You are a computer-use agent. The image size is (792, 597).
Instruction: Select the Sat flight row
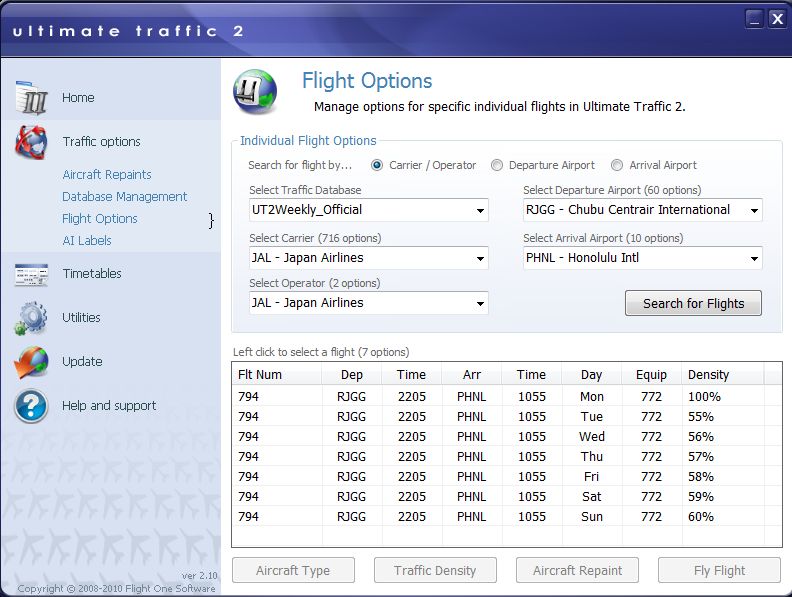507,496
